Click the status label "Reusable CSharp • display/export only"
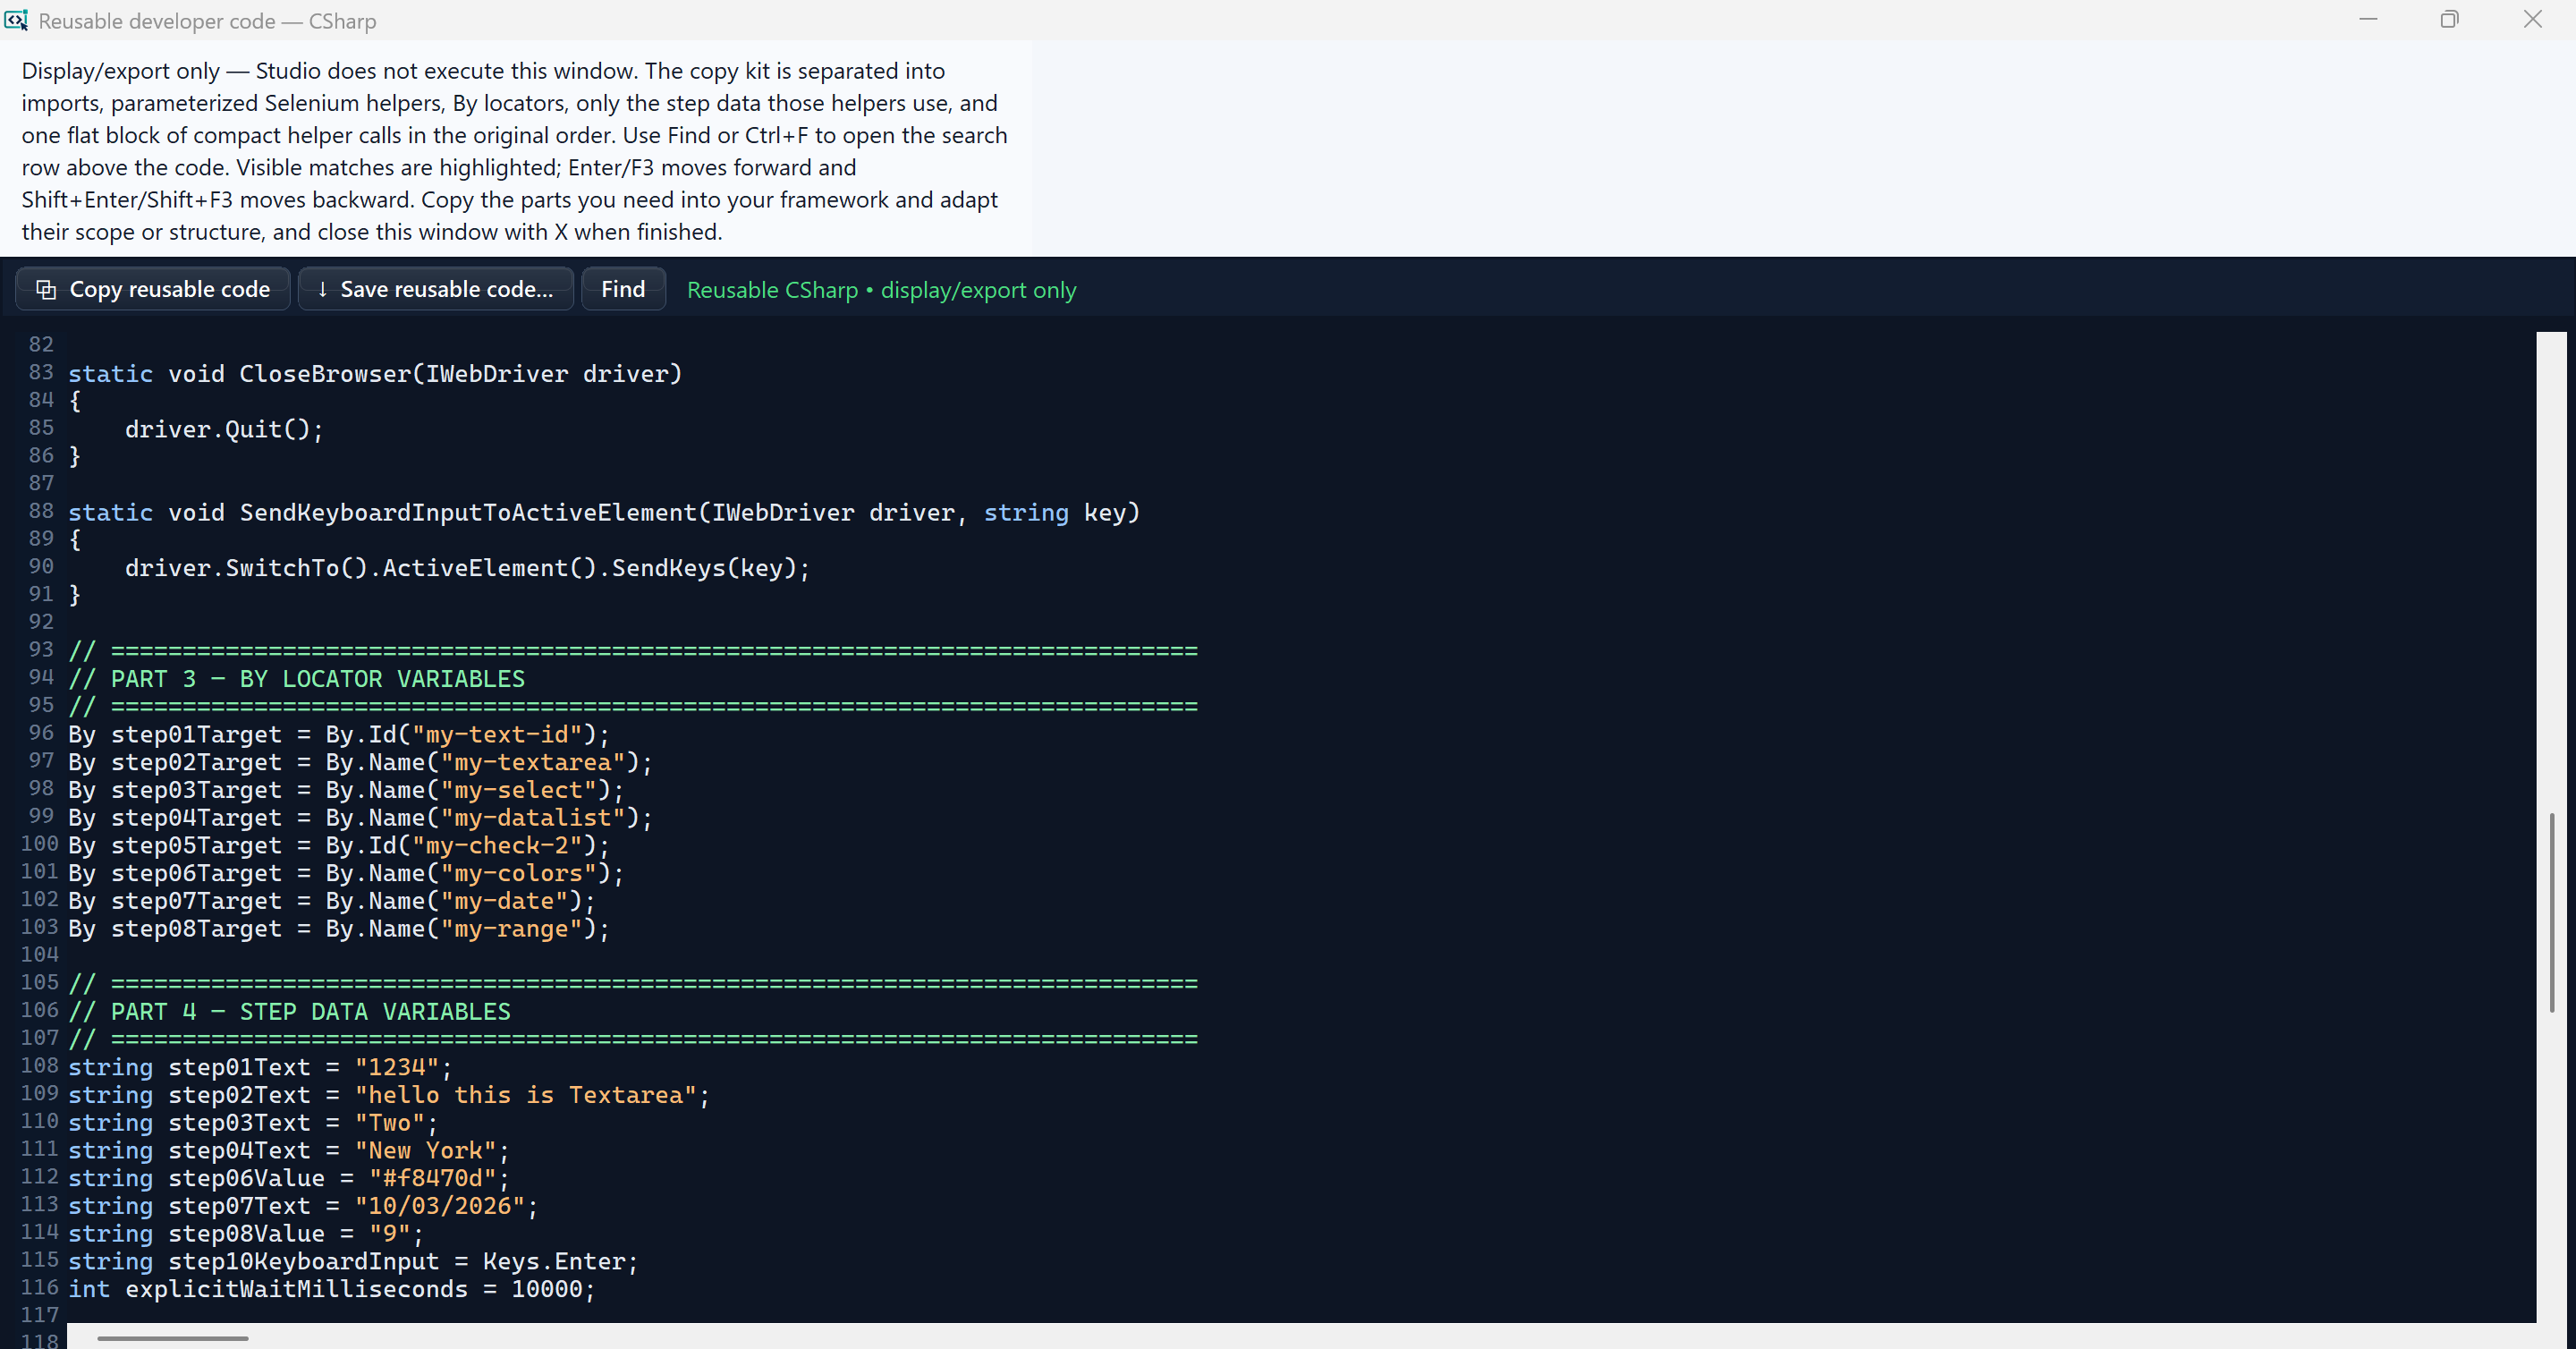 point(881,290)
